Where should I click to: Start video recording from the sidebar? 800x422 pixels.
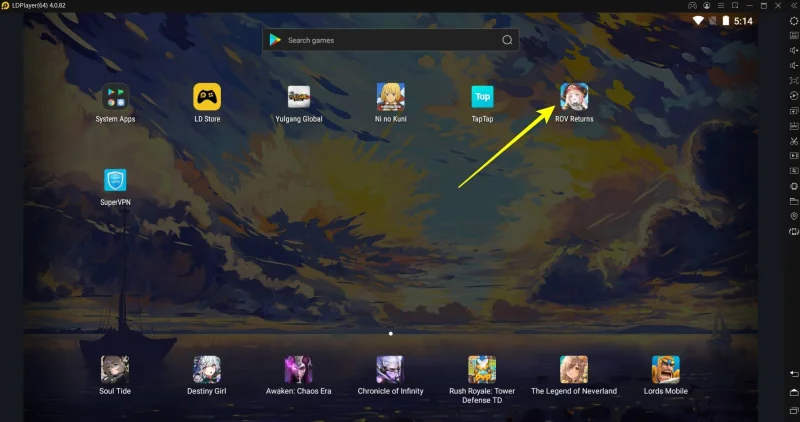[x=794, y=156]
